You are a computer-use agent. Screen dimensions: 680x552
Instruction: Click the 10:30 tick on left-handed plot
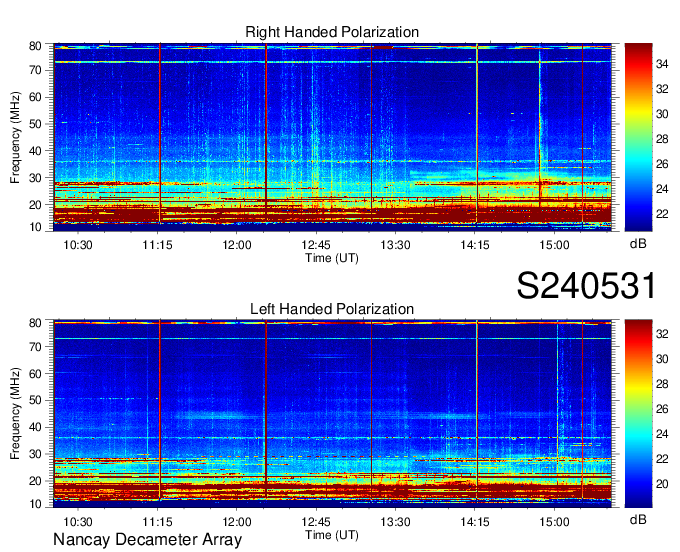point(78,522)
